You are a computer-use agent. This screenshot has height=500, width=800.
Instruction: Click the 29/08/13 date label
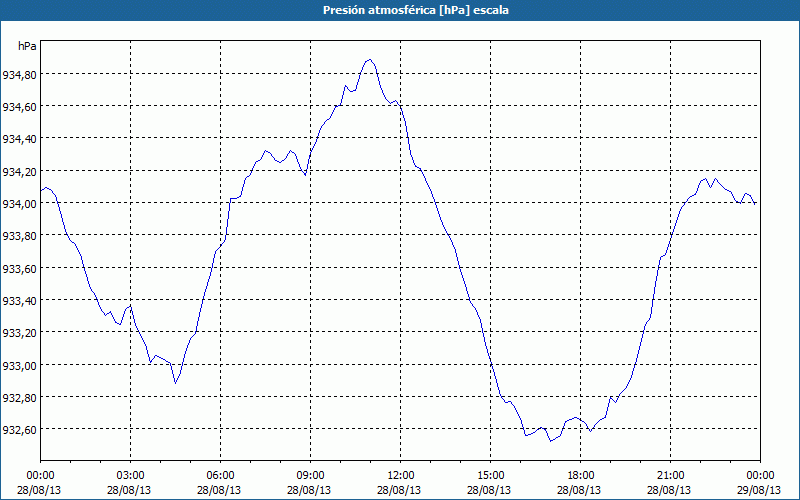760,490
